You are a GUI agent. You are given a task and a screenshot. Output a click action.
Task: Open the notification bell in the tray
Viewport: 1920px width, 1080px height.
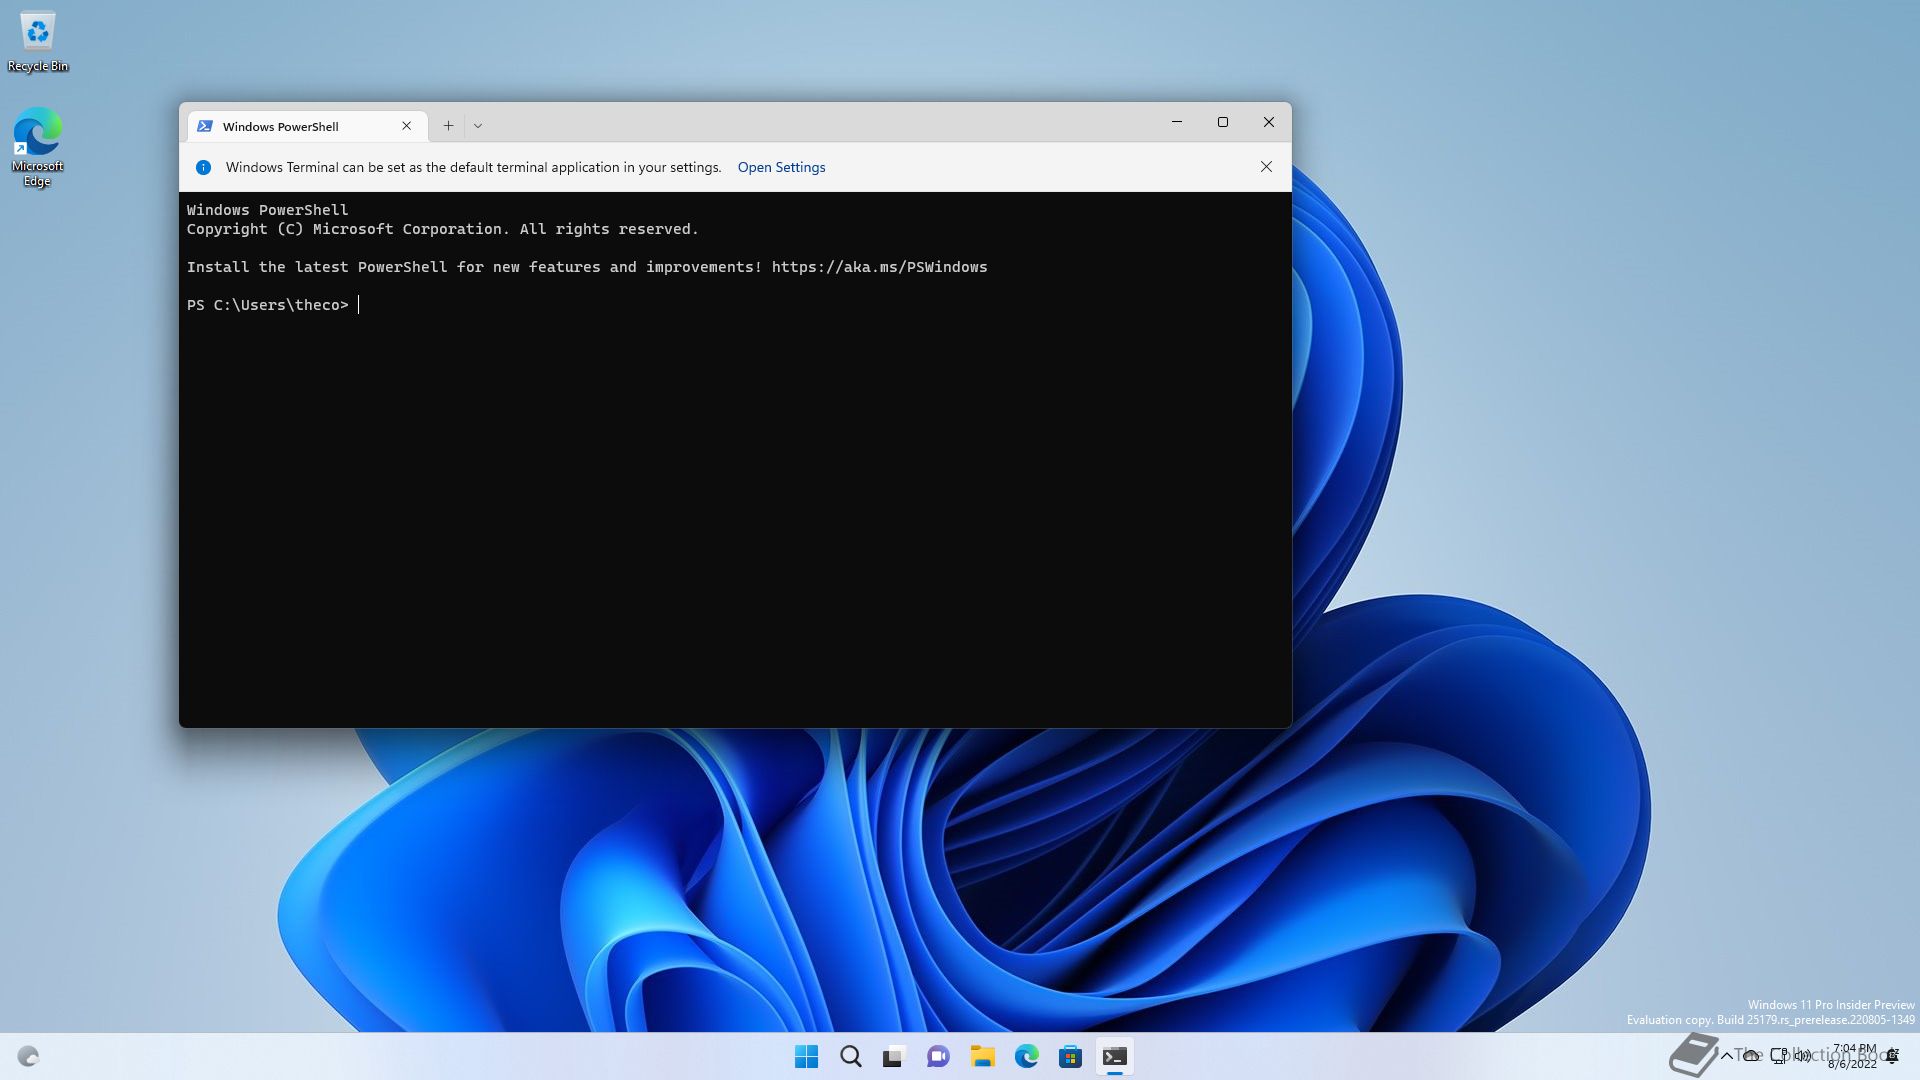pos(1892,1056)
